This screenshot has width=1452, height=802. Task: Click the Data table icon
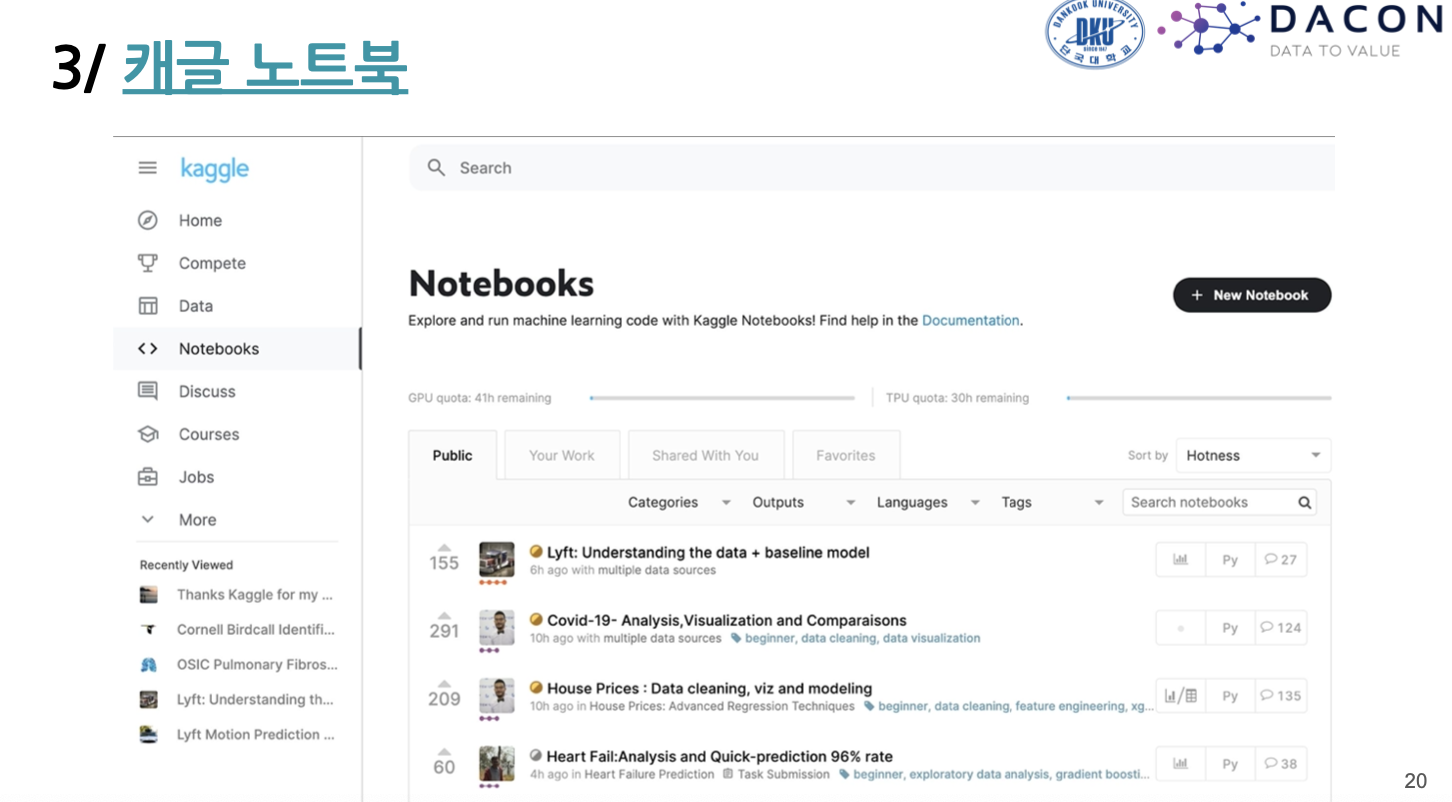pyautogui.click(x=148, y=306)
